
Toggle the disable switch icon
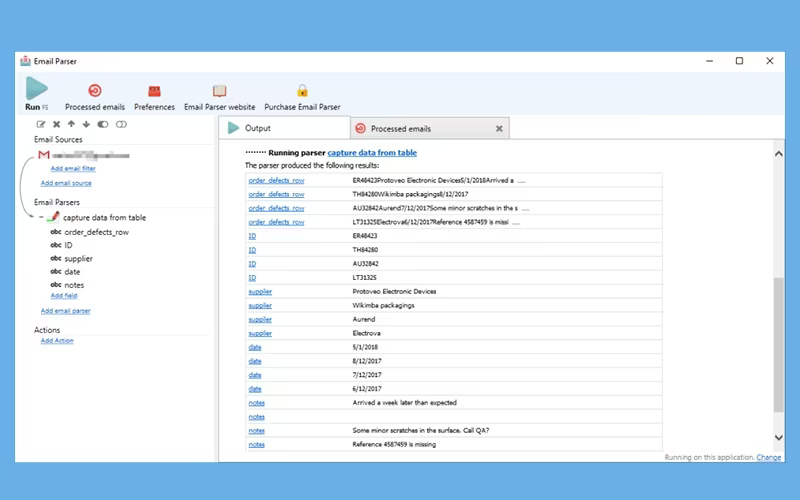[x=121, y=124]
